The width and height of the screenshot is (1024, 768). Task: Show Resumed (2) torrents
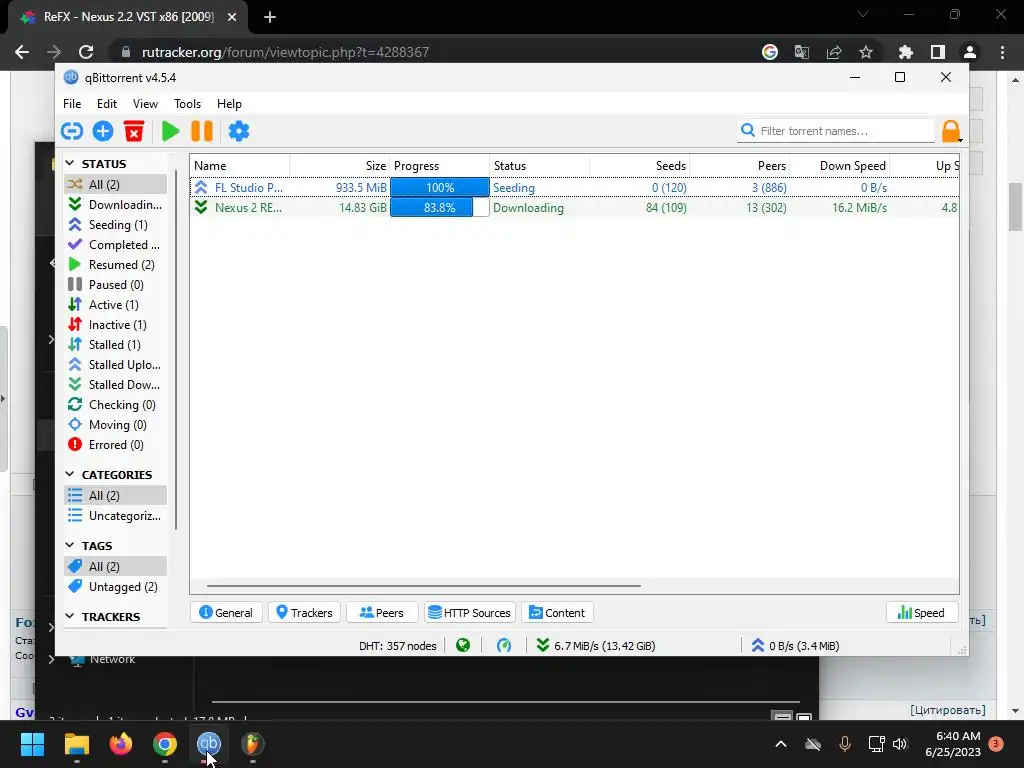point(116,264)
